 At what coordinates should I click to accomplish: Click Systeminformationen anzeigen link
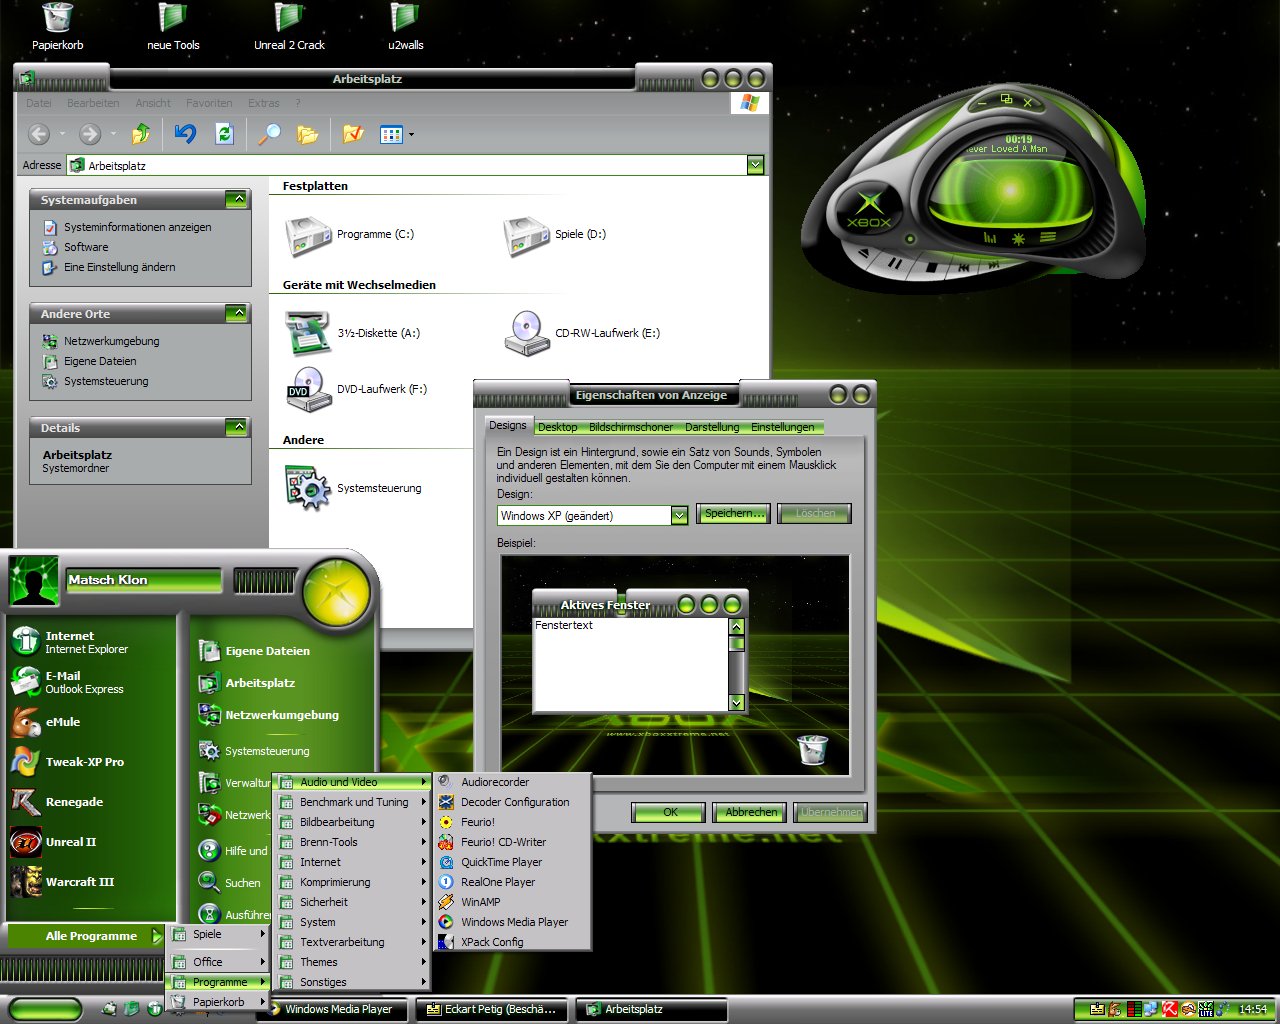[138, 227]
